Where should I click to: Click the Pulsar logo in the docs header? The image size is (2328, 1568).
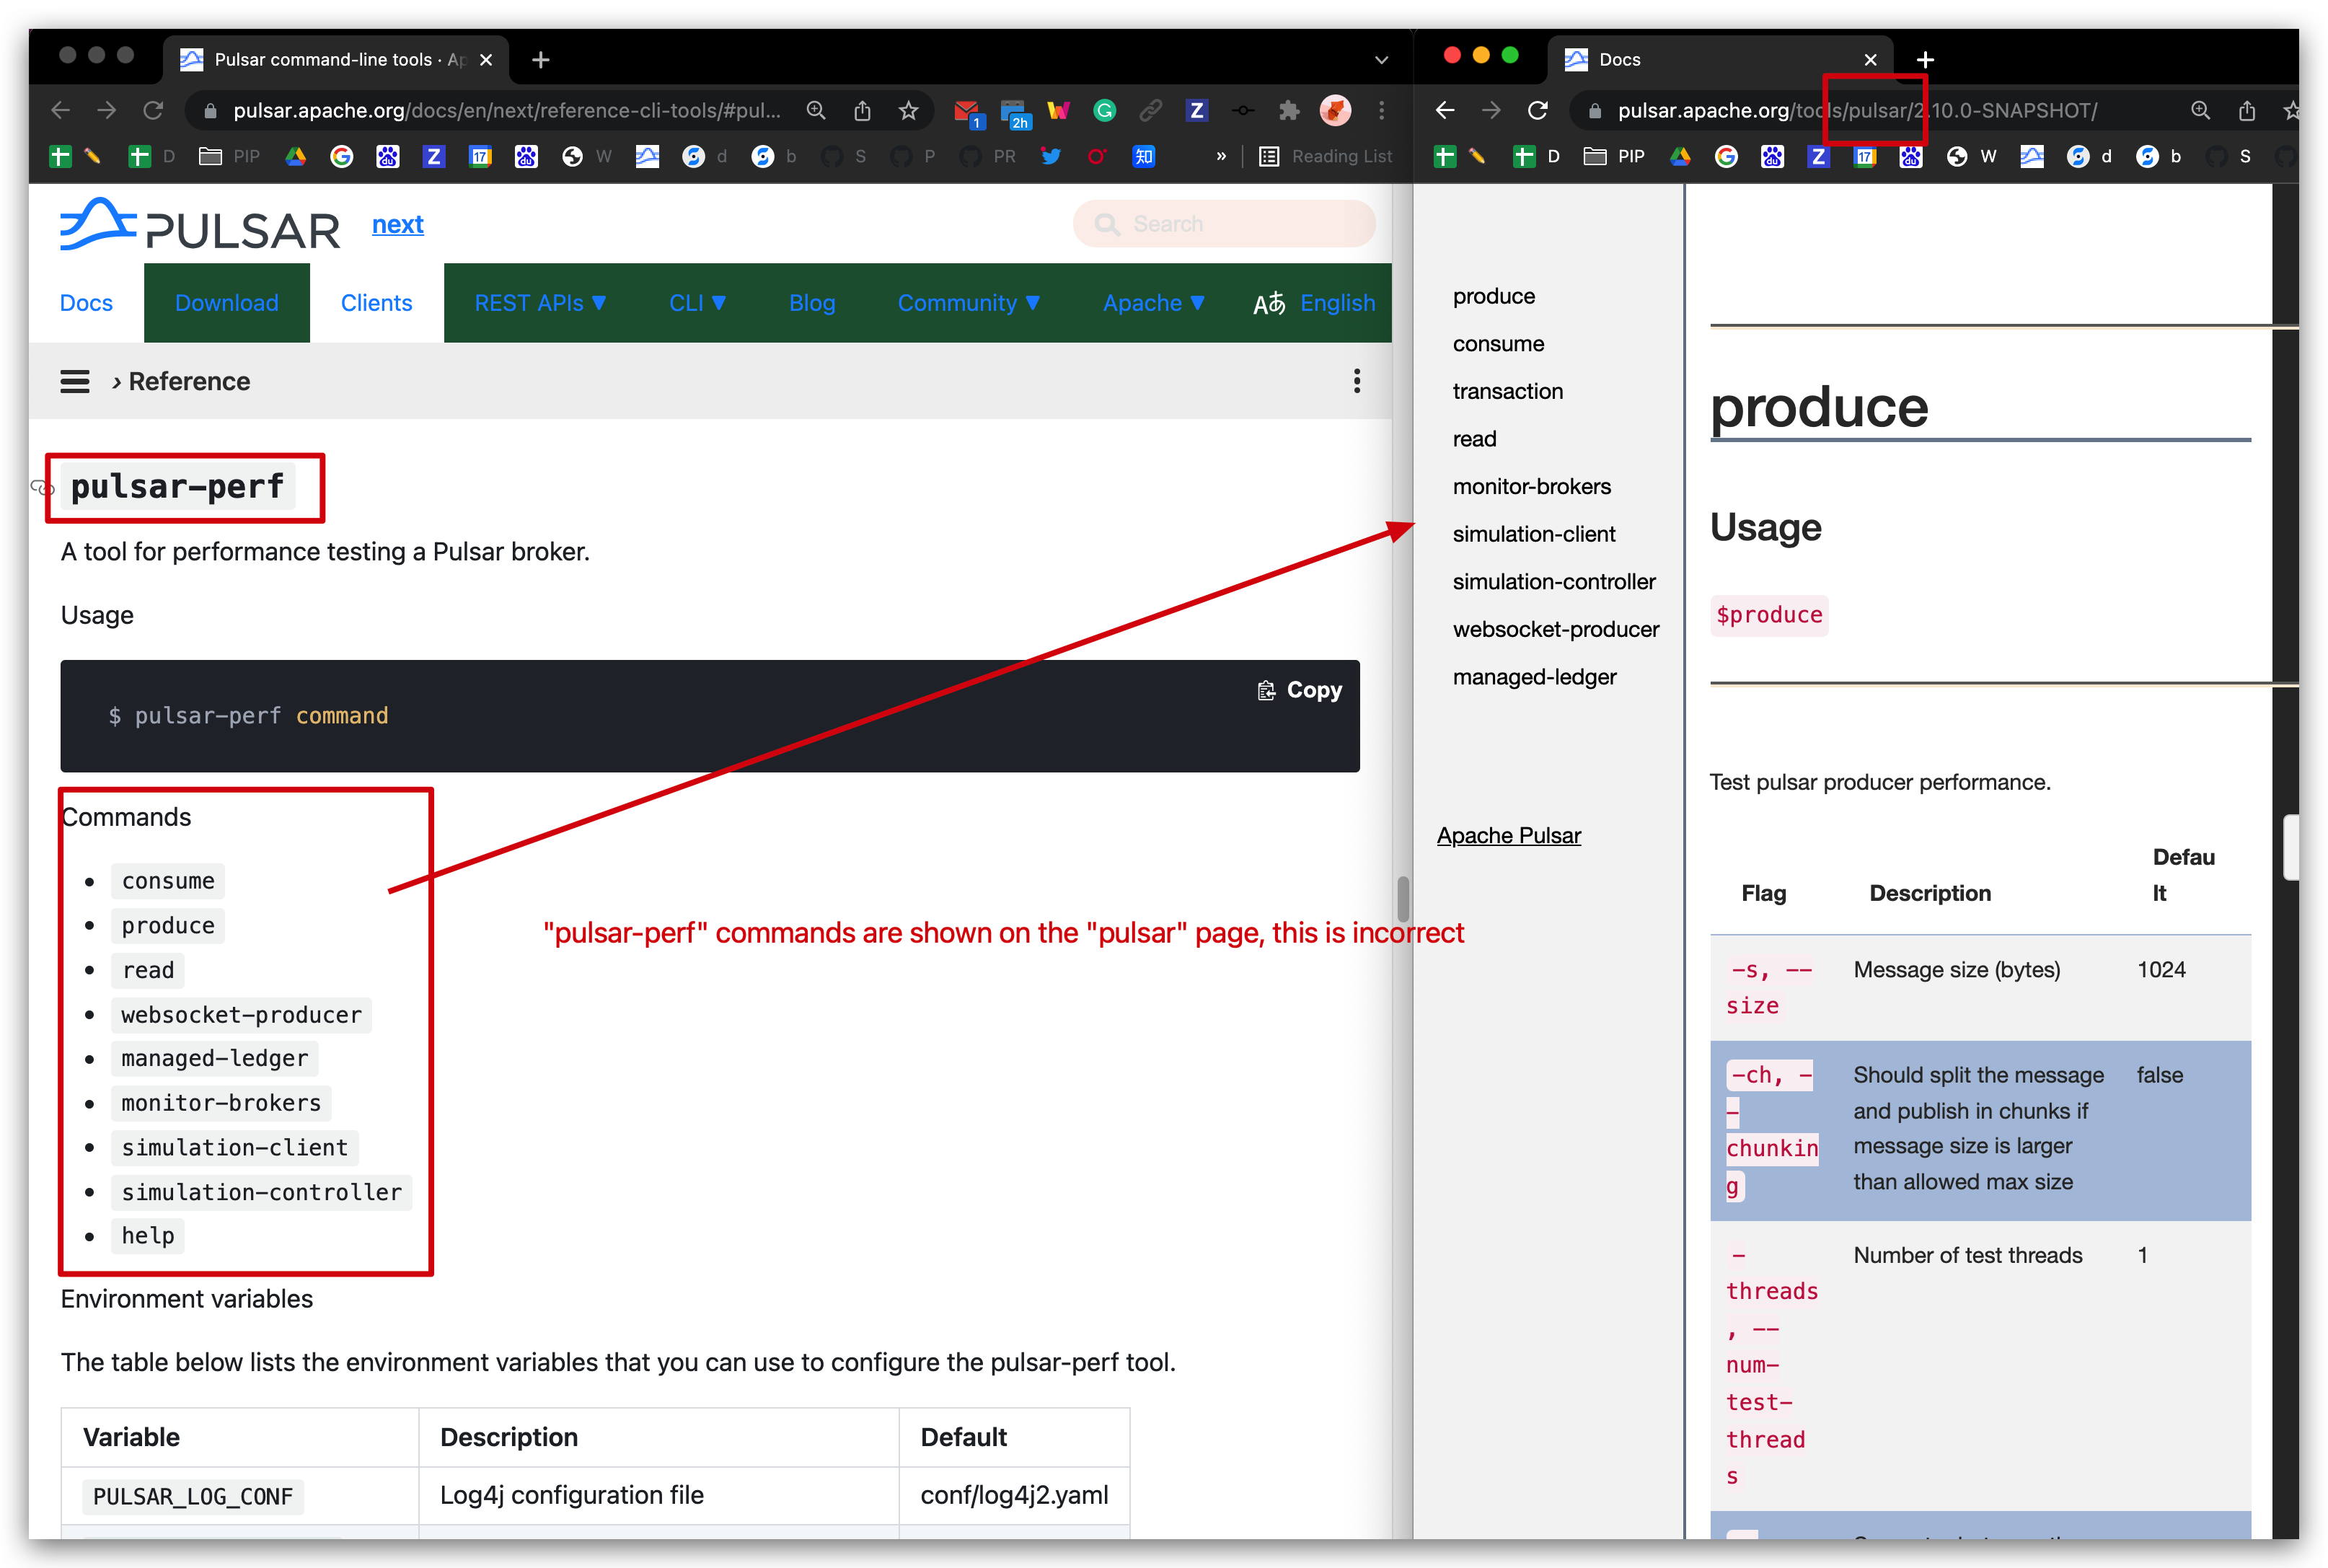point(200,228)
